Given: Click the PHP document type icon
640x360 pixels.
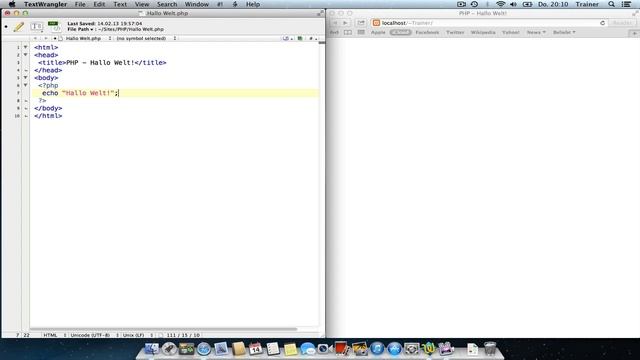Looking at the screenshot, I should (x=54, y=27).
